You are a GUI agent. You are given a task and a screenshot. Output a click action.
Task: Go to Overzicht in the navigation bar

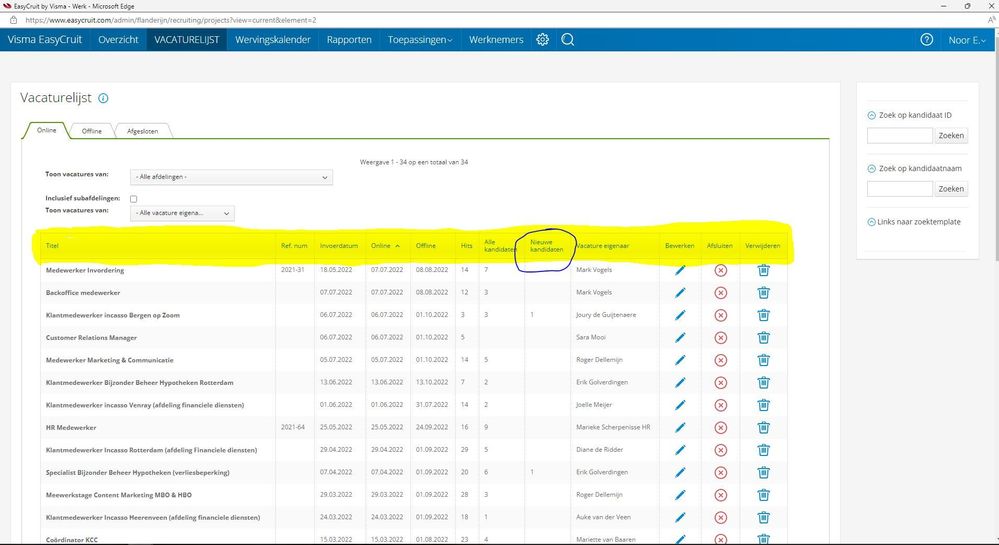[x=118, y=40]
